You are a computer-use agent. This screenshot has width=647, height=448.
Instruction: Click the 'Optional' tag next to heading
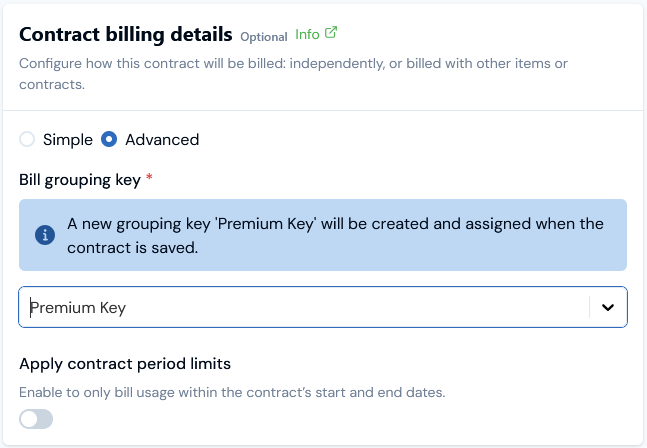pyautogui.click(x=263, y=37)
